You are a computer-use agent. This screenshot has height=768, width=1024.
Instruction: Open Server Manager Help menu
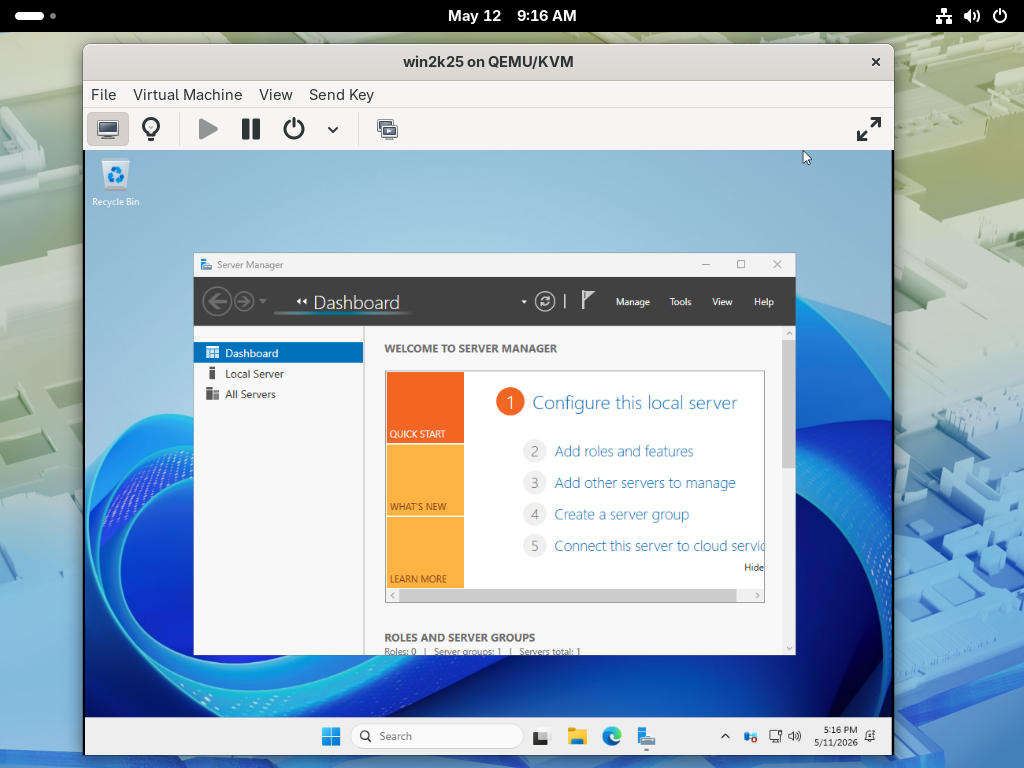763,302
